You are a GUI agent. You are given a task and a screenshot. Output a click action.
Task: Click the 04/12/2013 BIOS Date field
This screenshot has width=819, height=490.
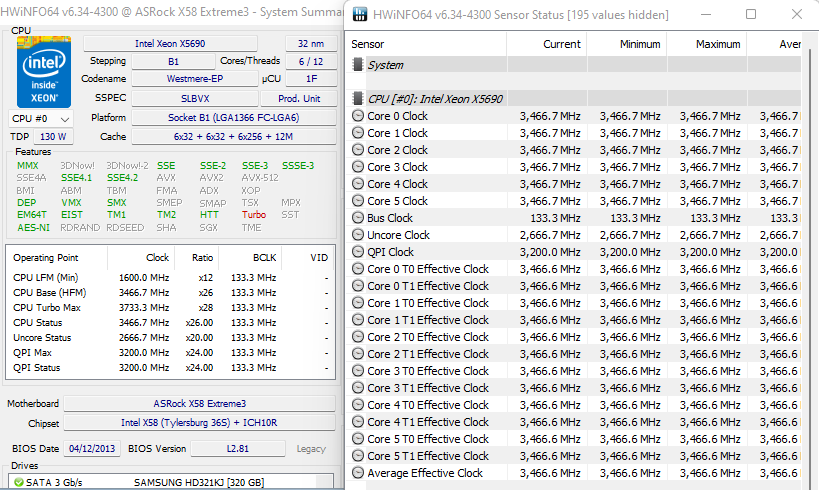tap(92, 449)
